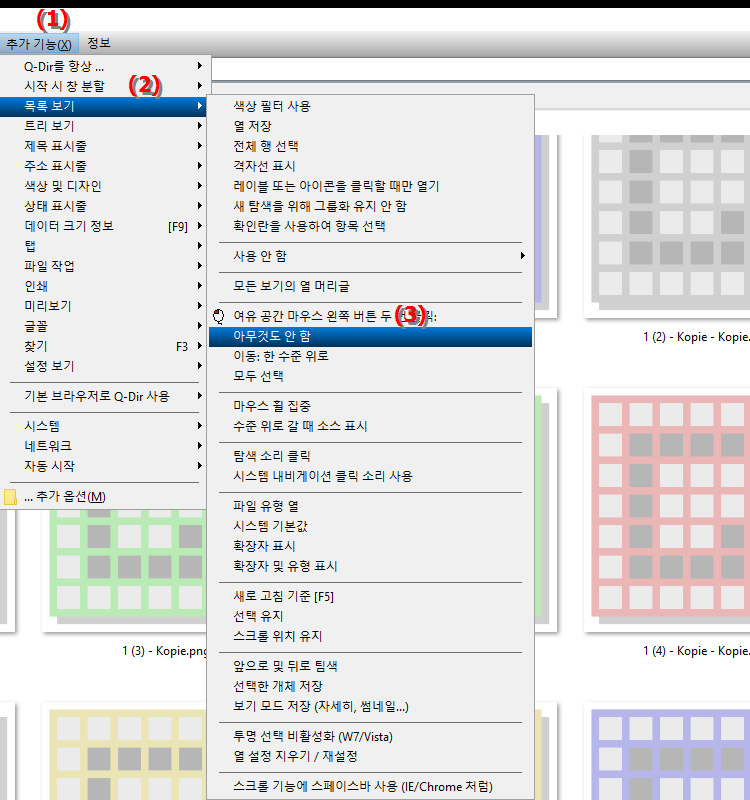
Task: Open the 글꼴 submenu
Action: (x=105, y=326)
